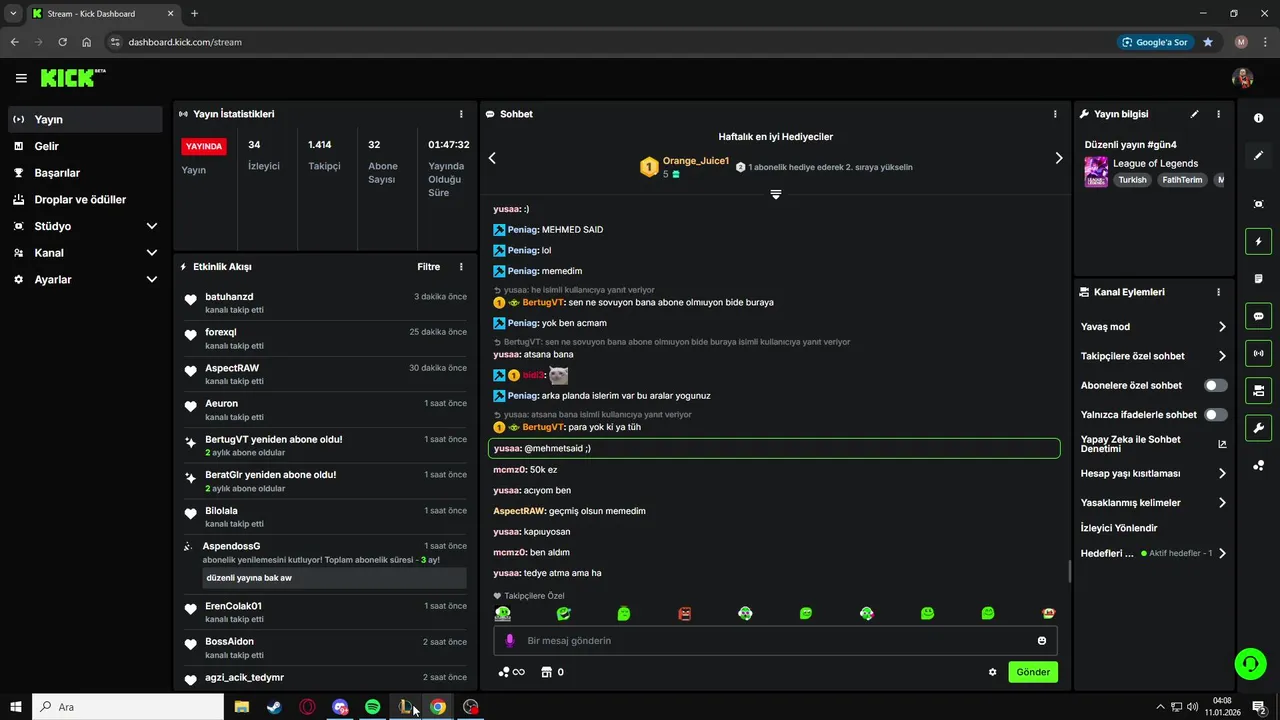The height and width of the screenshot is (720, 1280).
Task: Collapse the top gifters banner in chat
Action: [x=775, y=194]
